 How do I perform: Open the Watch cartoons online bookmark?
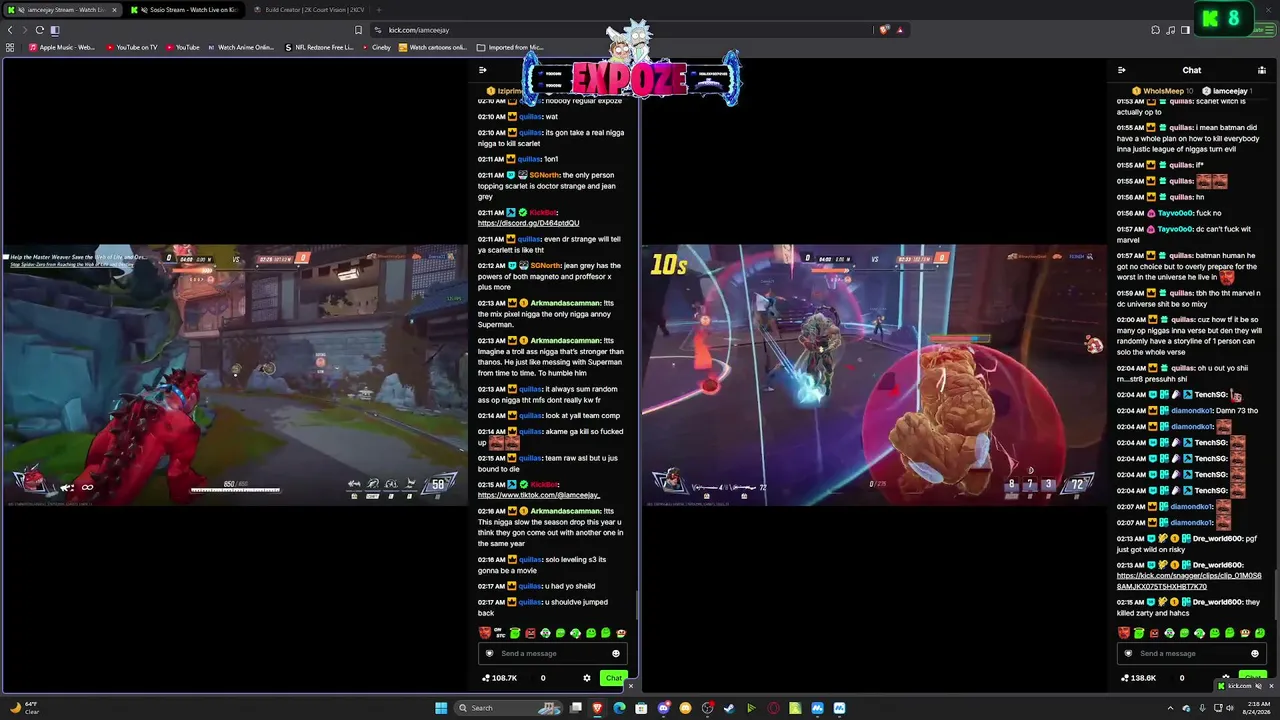[432, 47]
